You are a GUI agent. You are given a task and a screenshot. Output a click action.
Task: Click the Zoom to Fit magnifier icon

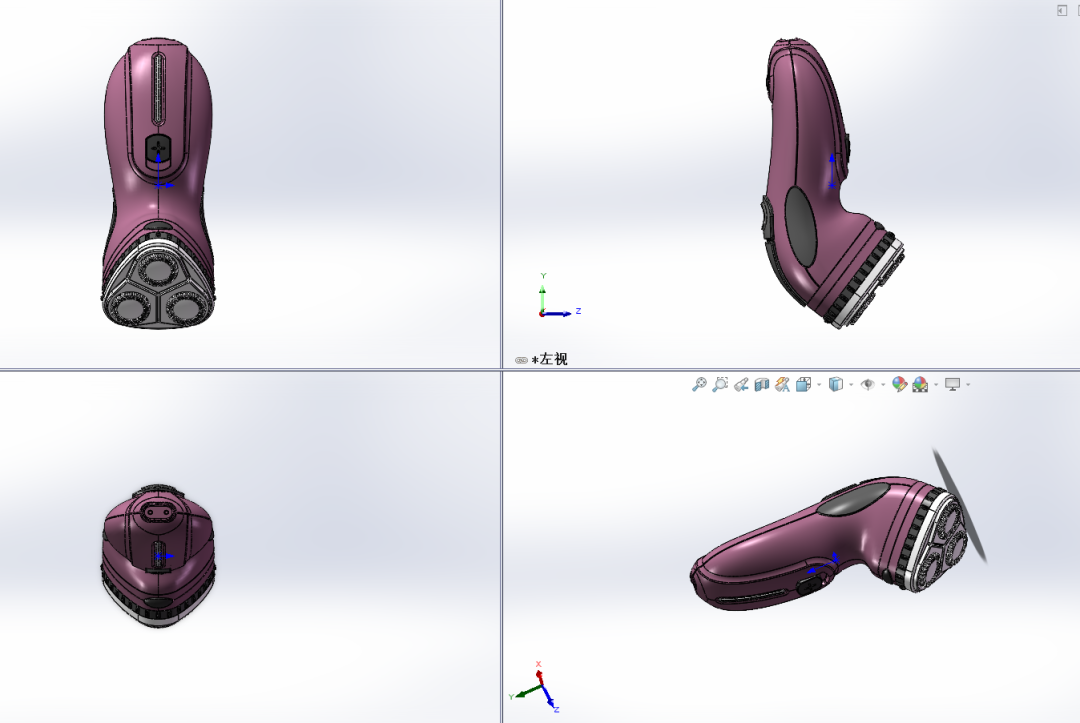pos(699,384)
